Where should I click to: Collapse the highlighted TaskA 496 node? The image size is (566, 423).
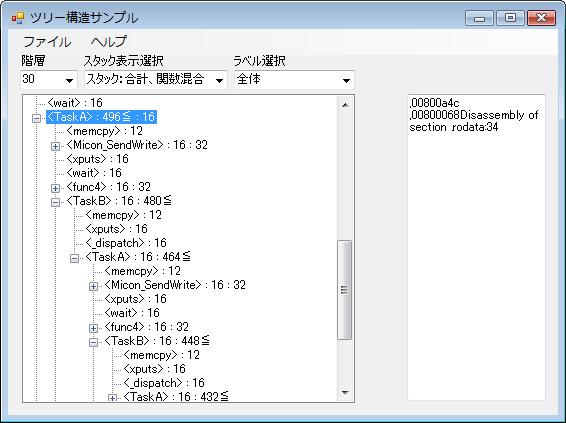click(x=36, y=118)
